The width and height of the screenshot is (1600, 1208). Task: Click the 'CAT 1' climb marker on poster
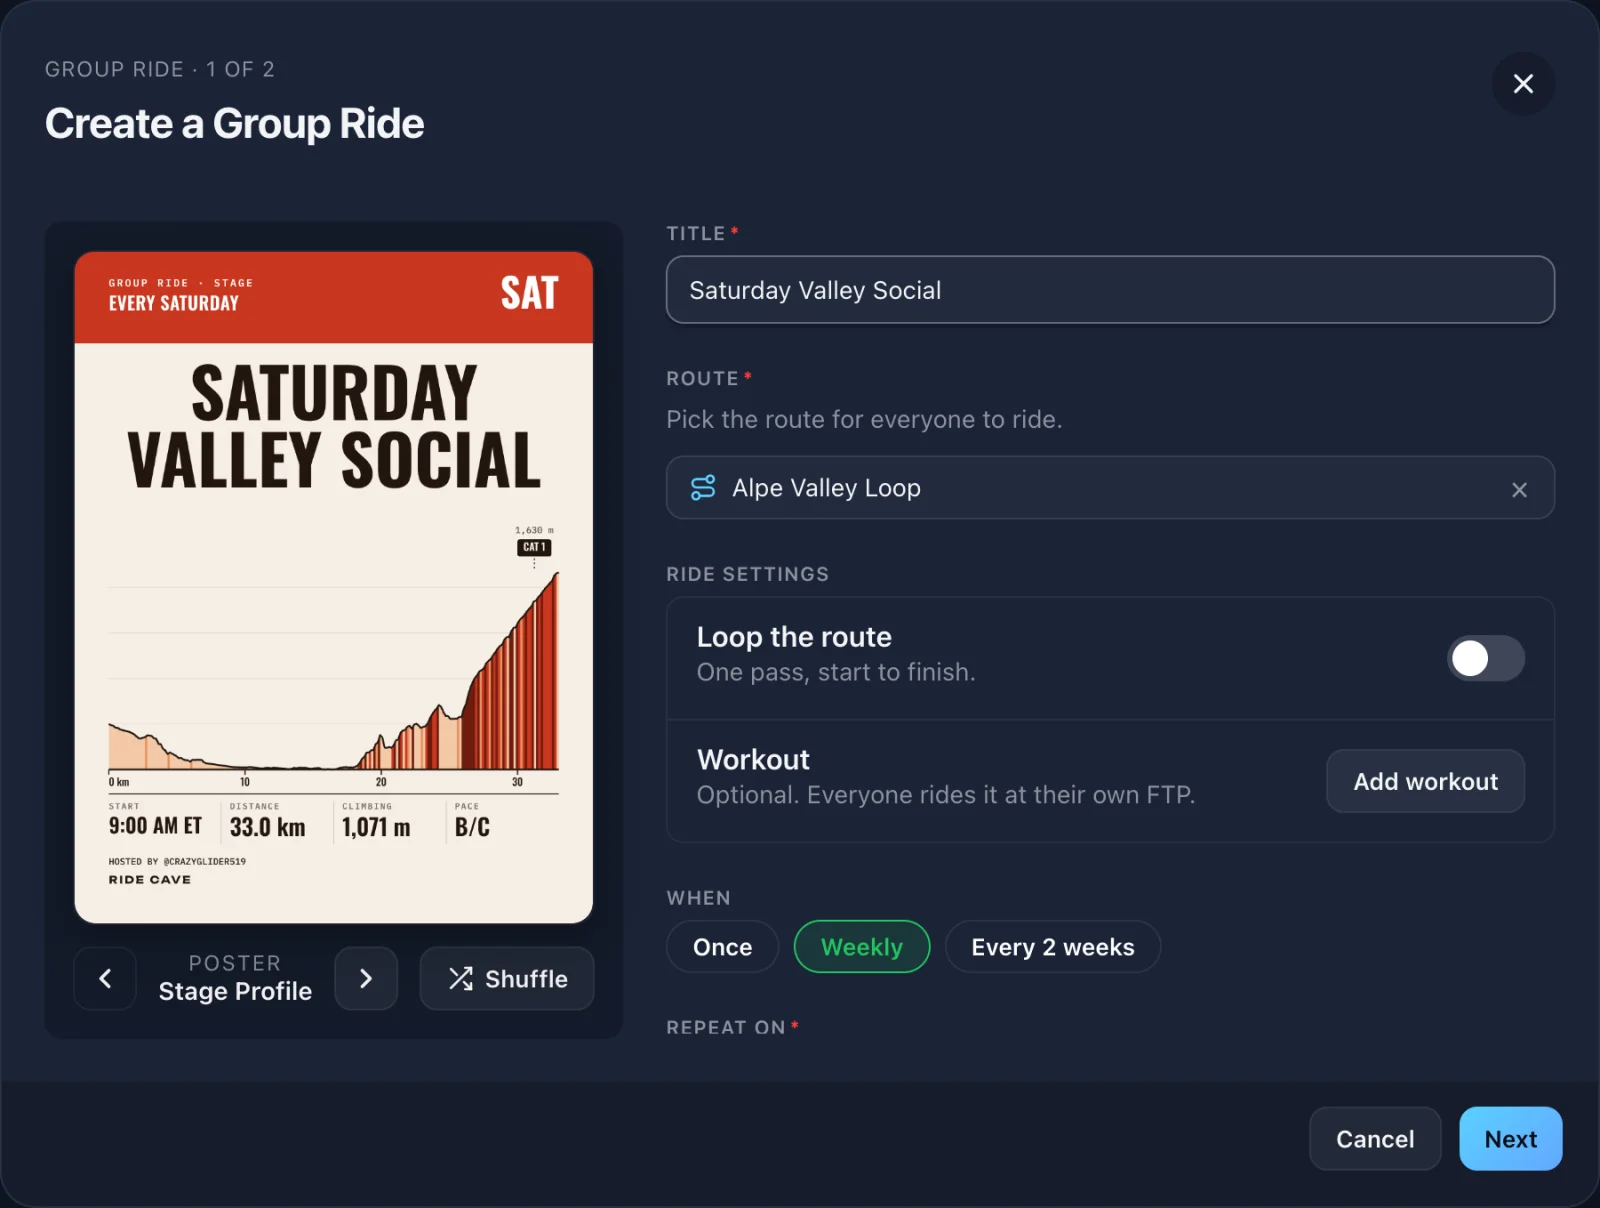(x=534, y=547)
